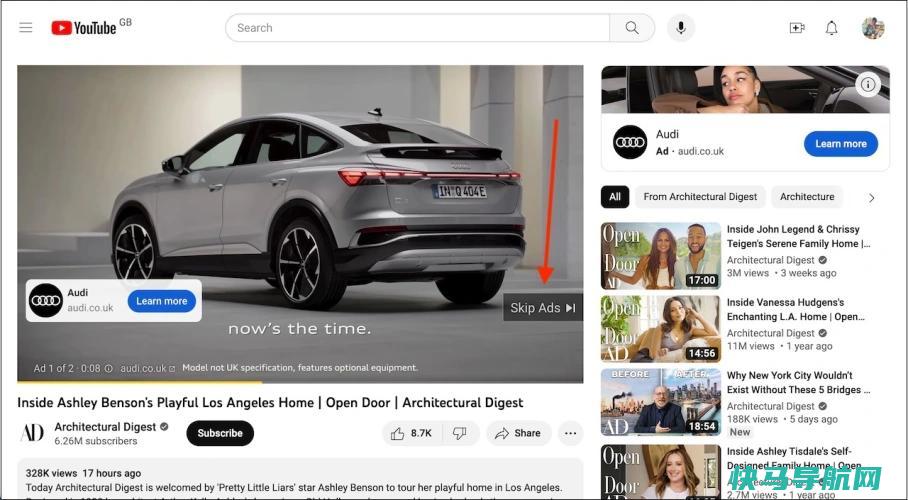
Task: Open the Create video icon
Action: click(797, 28)
